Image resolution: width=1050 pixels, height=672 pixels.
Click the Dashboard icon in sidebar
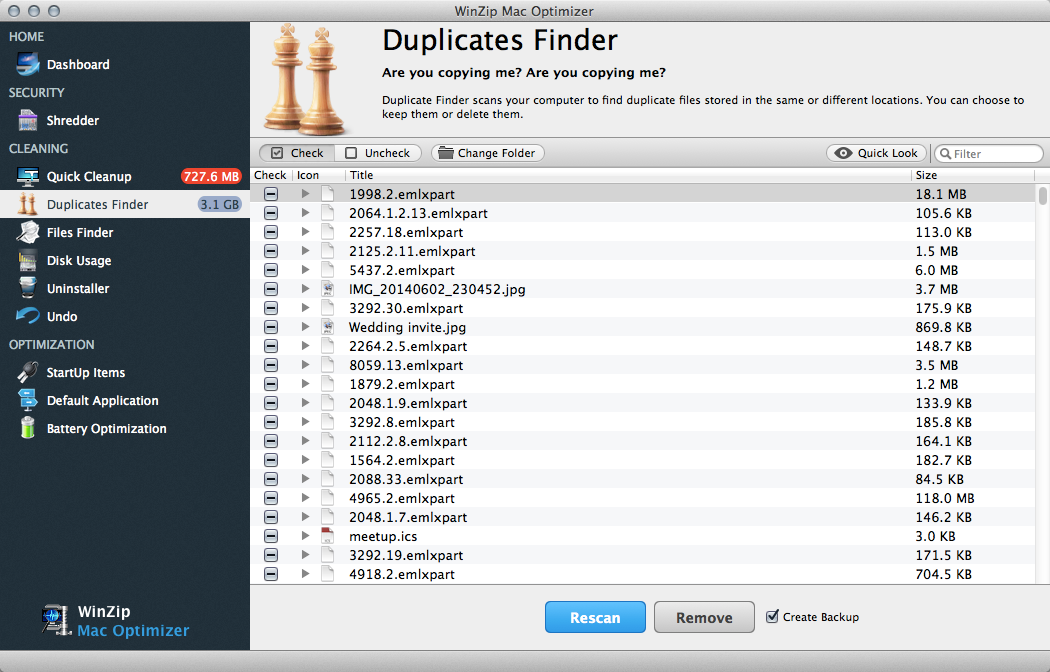[29, 65]
